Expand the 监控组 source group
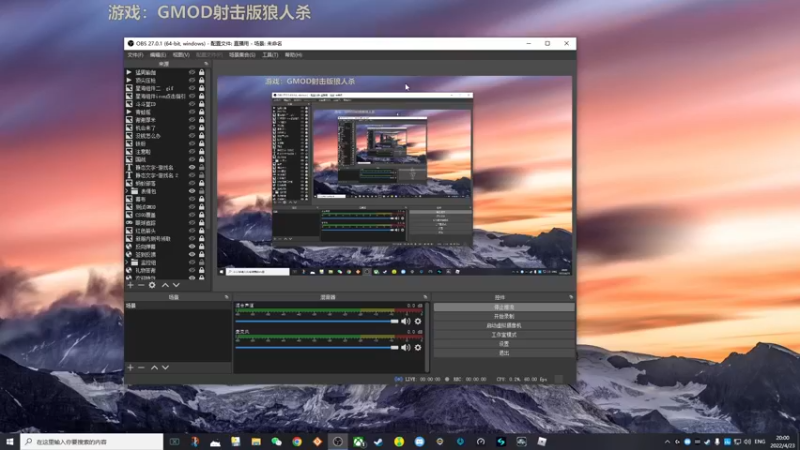The image size is (800, 450). 128,262
